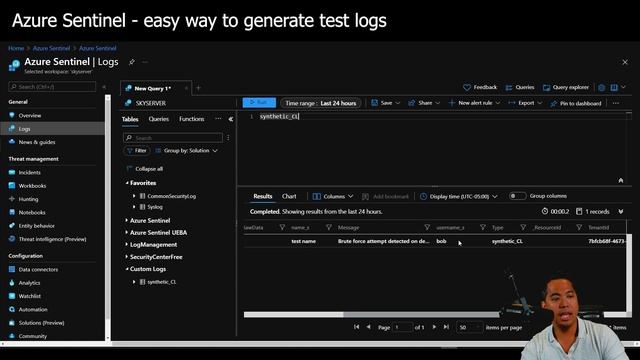Open Hunting in the sidebar
This screenshot has width=640, height=360.
[28, 199]
